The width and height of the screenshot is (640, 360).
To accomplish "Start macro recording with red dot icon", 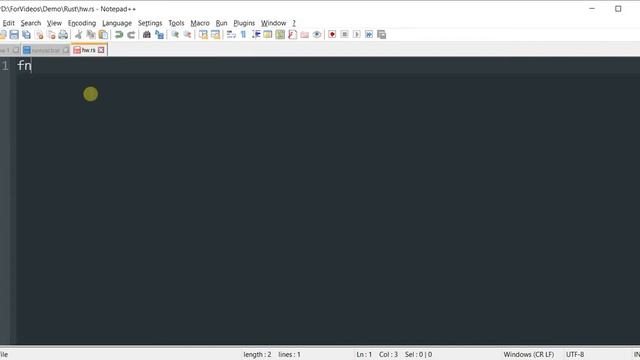I will 332,35.
